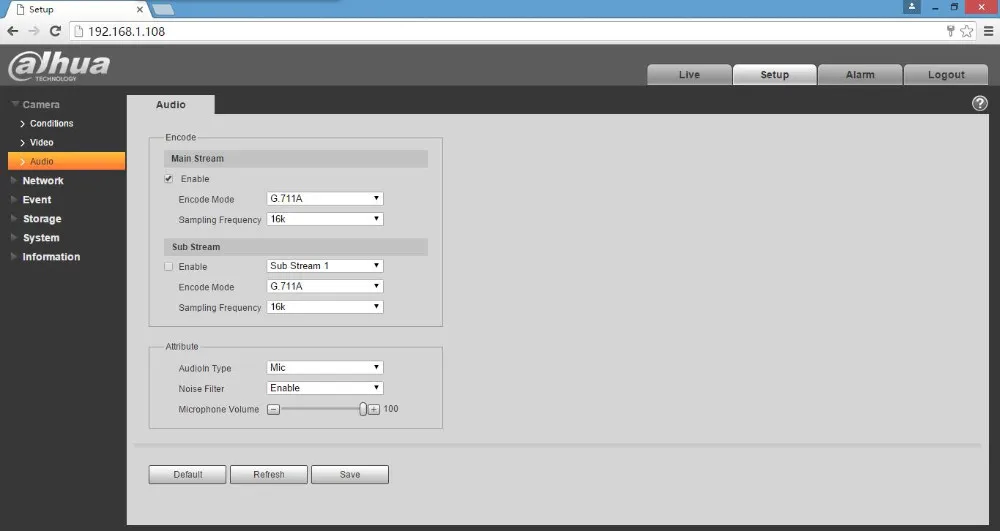Open the Chrome hamburger menu

pos(989,31)
